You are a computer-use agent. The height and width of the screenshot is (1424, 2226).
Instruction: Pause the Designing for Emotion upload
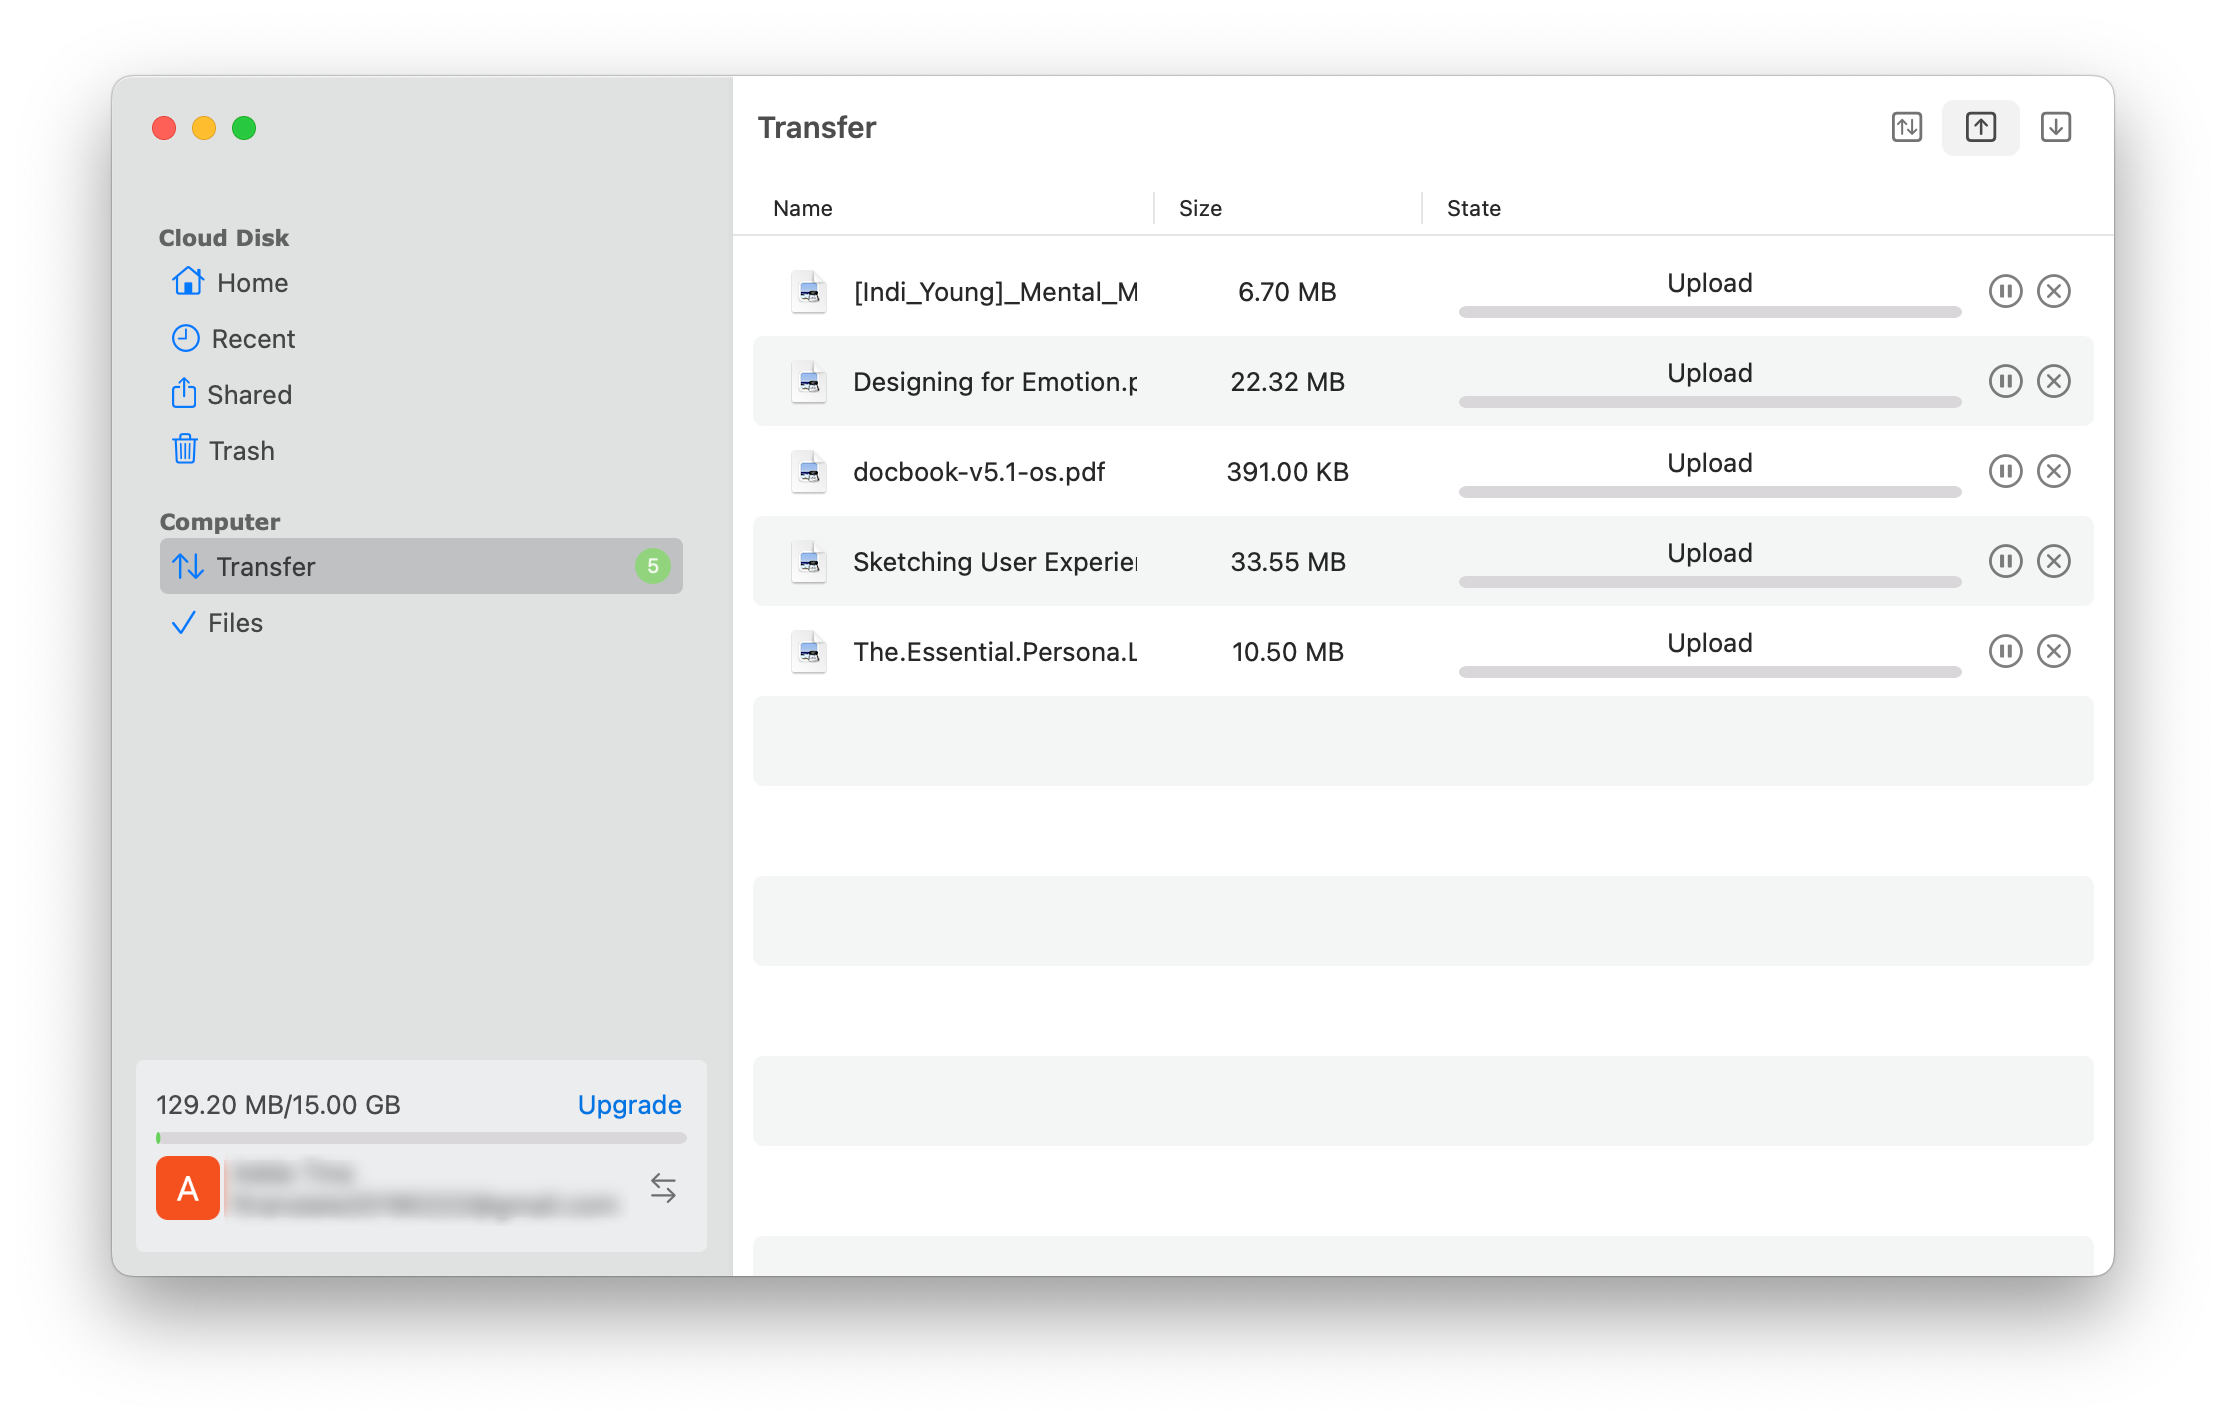(x=2005, y=381)
